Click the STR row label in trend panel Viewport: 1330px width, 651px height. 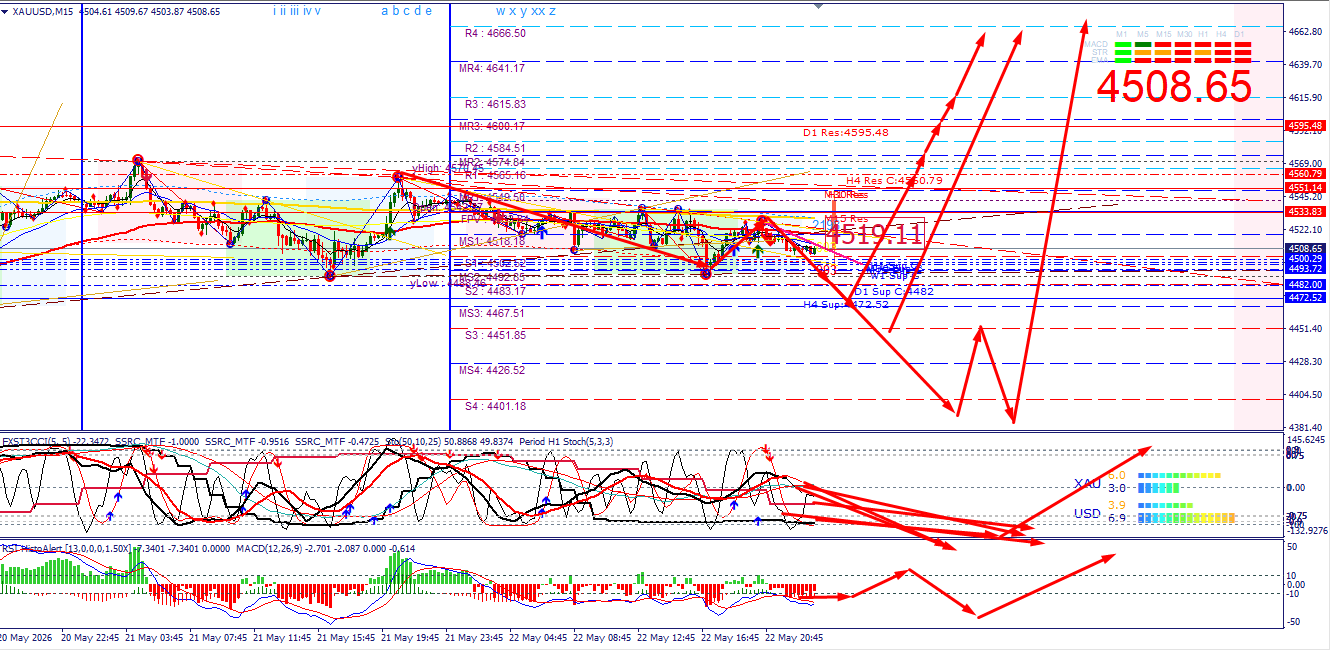click(1100, 52)
